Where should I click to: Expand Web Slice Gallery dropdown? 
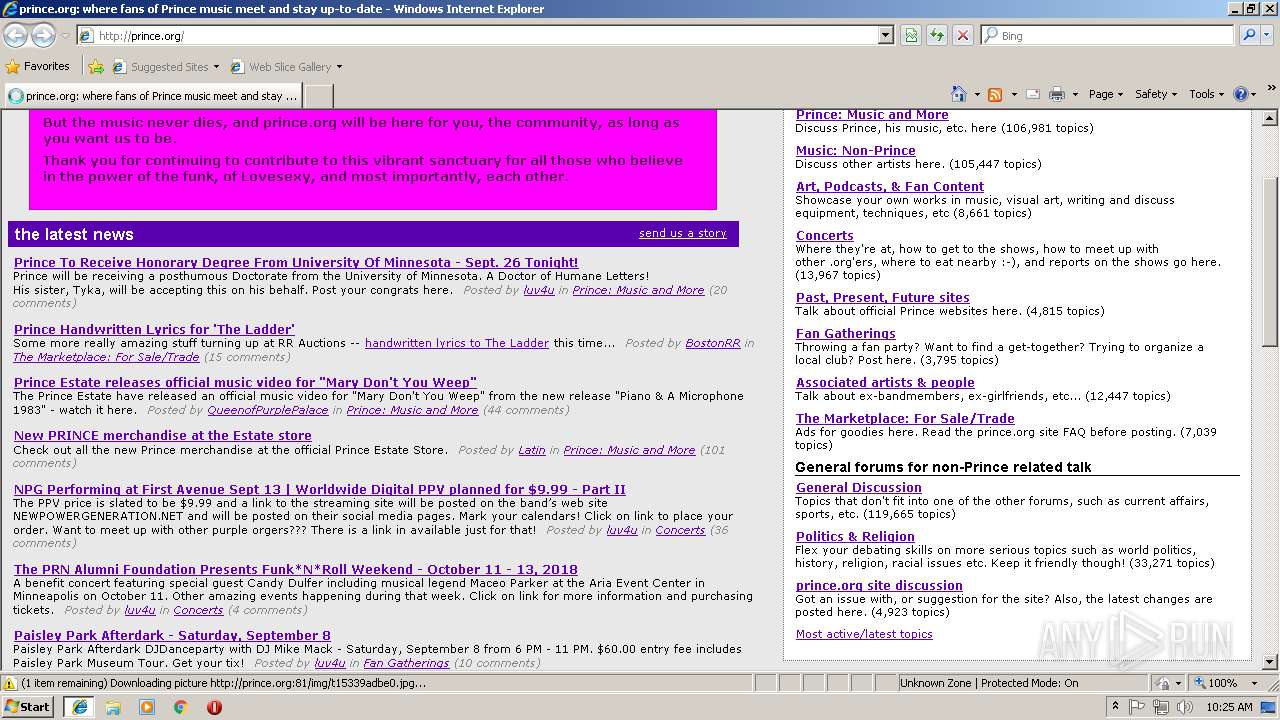[339, 67]
